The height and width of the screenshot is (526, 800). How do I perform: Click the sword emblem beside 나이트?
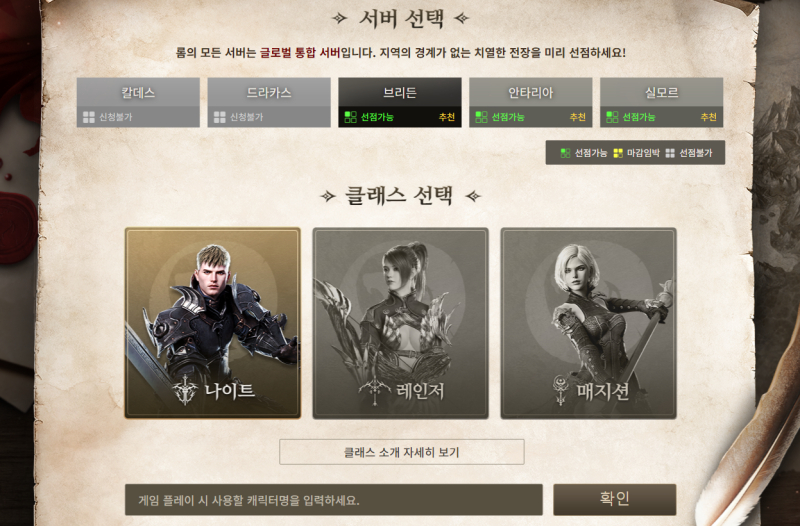[185, 391]
